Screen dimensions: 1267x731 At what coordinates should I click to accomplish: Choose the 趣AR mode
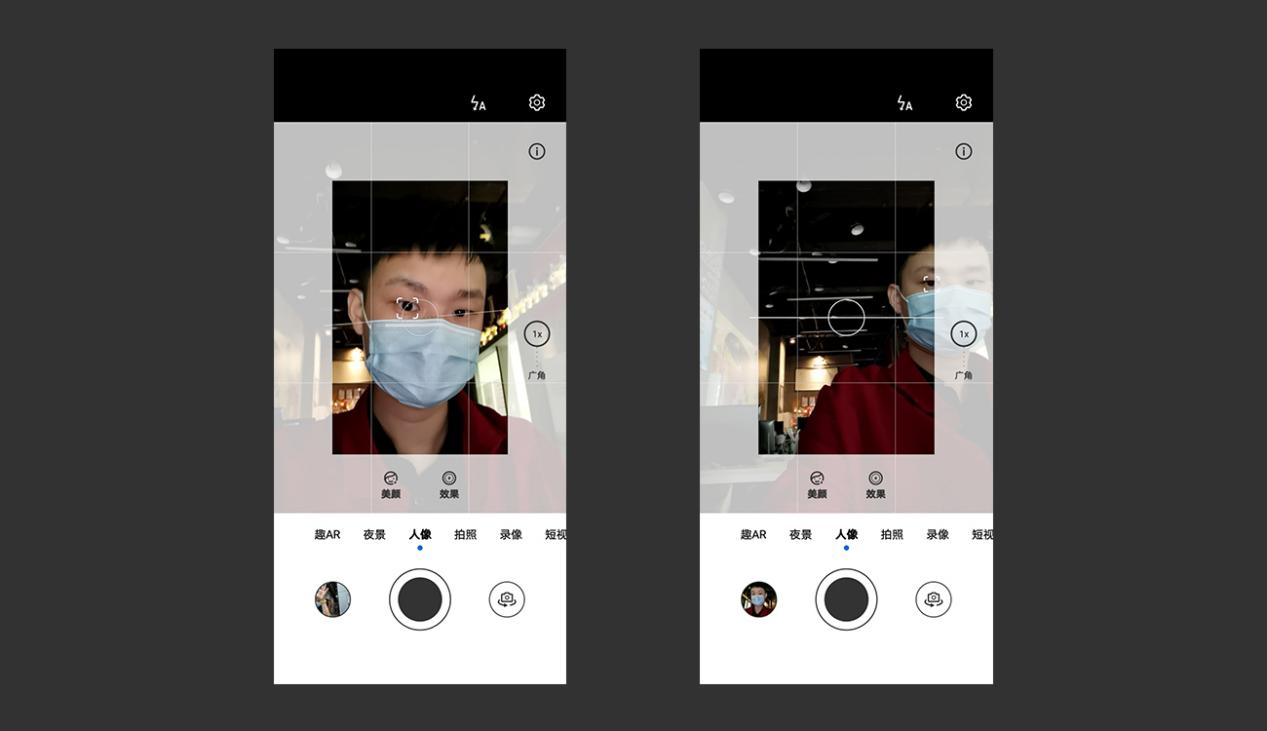point(326,533)
